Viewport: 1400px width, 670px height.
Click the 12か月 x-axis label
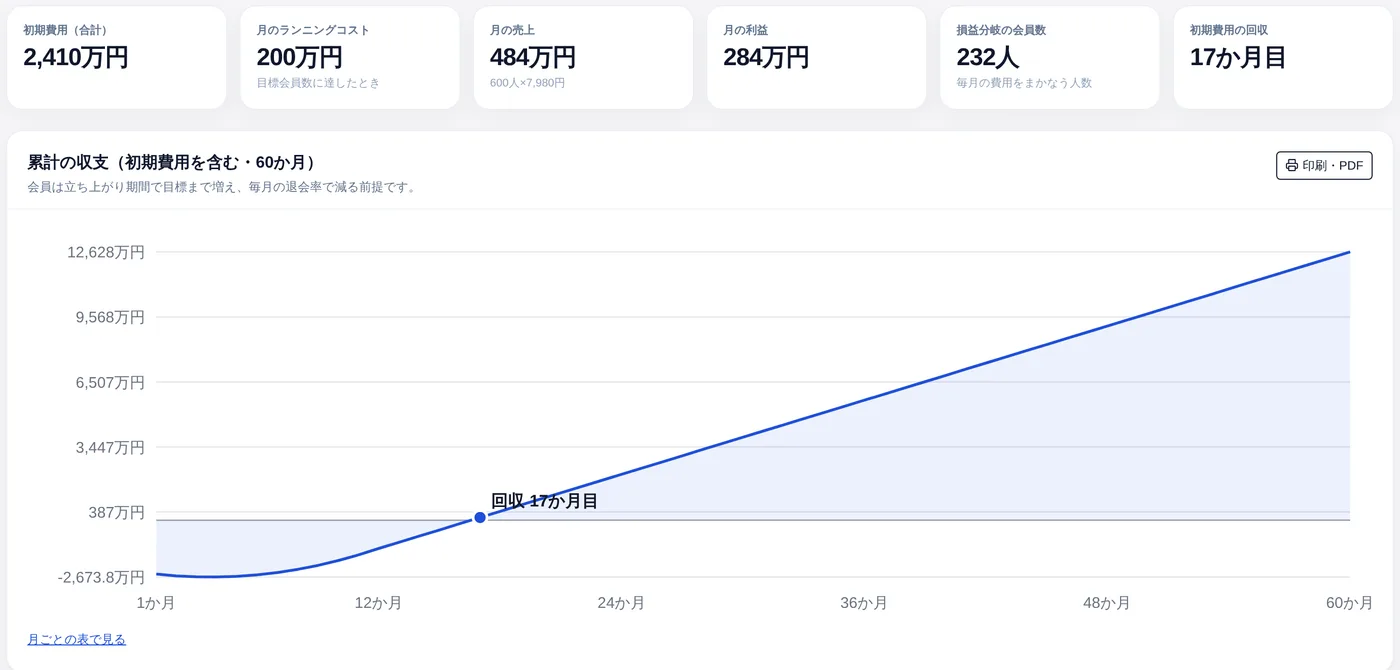pos(379,603)
